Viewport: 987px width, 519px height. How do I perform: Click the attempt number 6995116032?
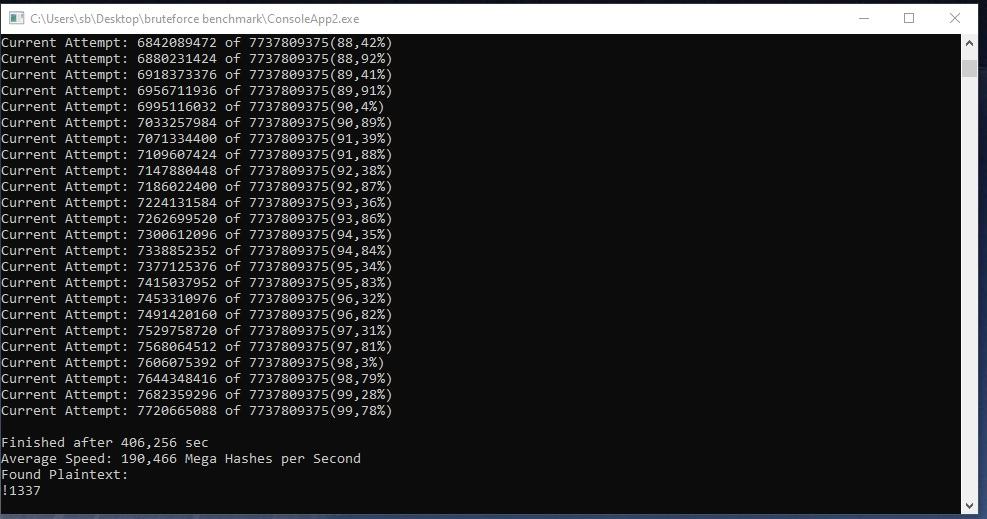click(177, 107)
